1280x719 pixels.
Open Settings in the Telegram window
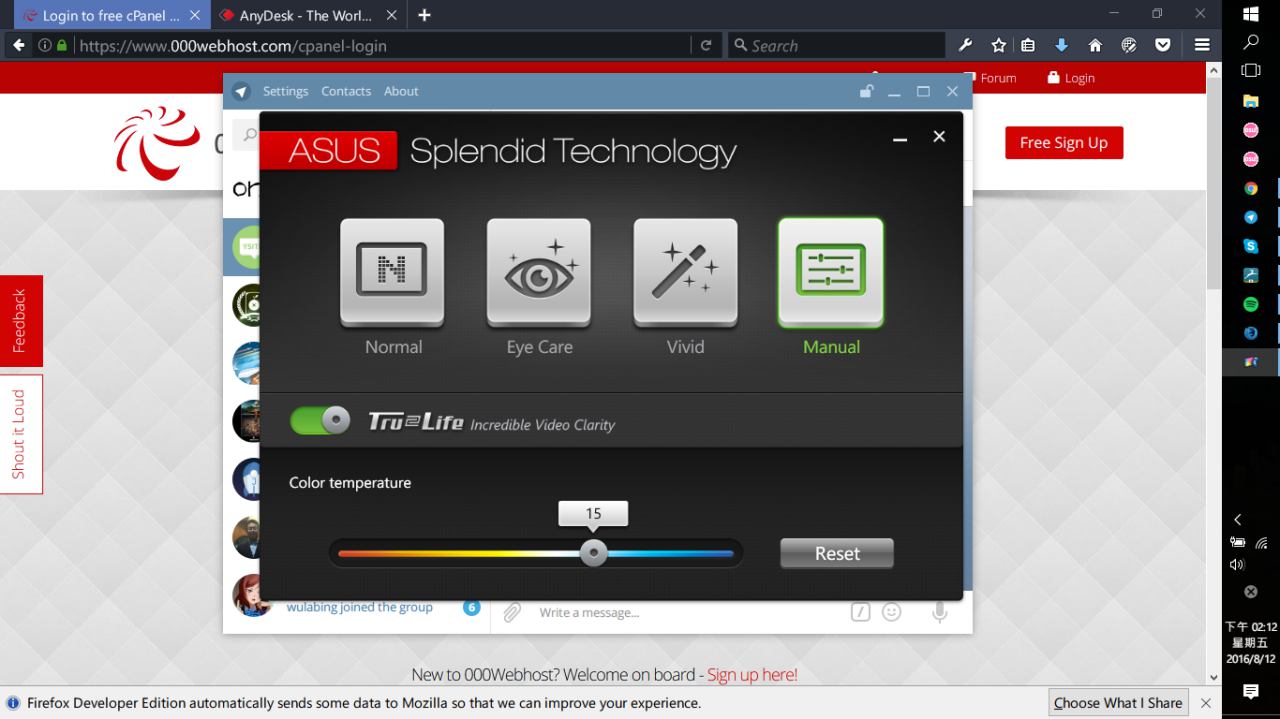coord(285,91)
